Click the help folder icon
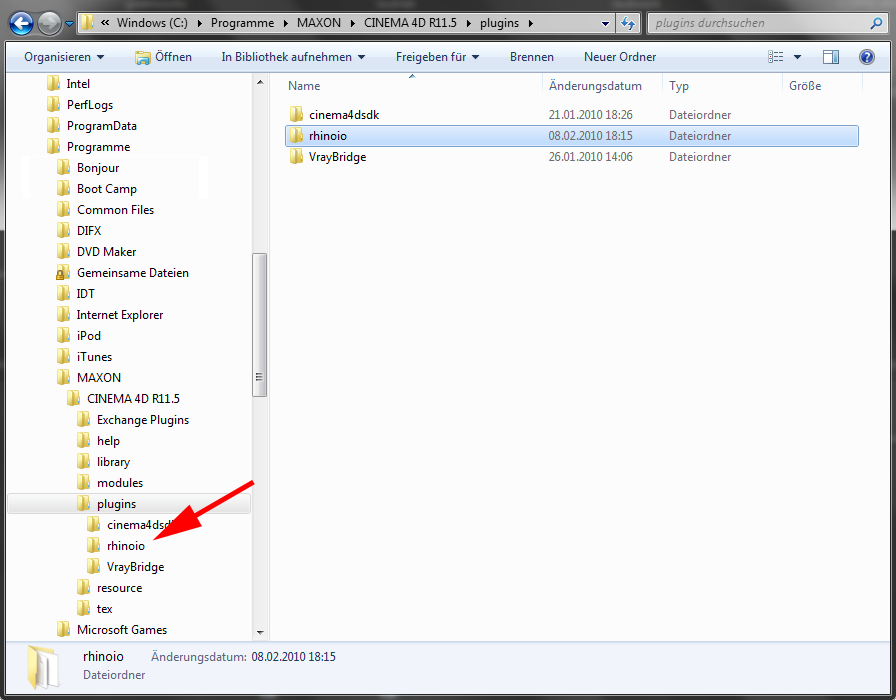This screenshot has height=700, width=896. (83, 441)
